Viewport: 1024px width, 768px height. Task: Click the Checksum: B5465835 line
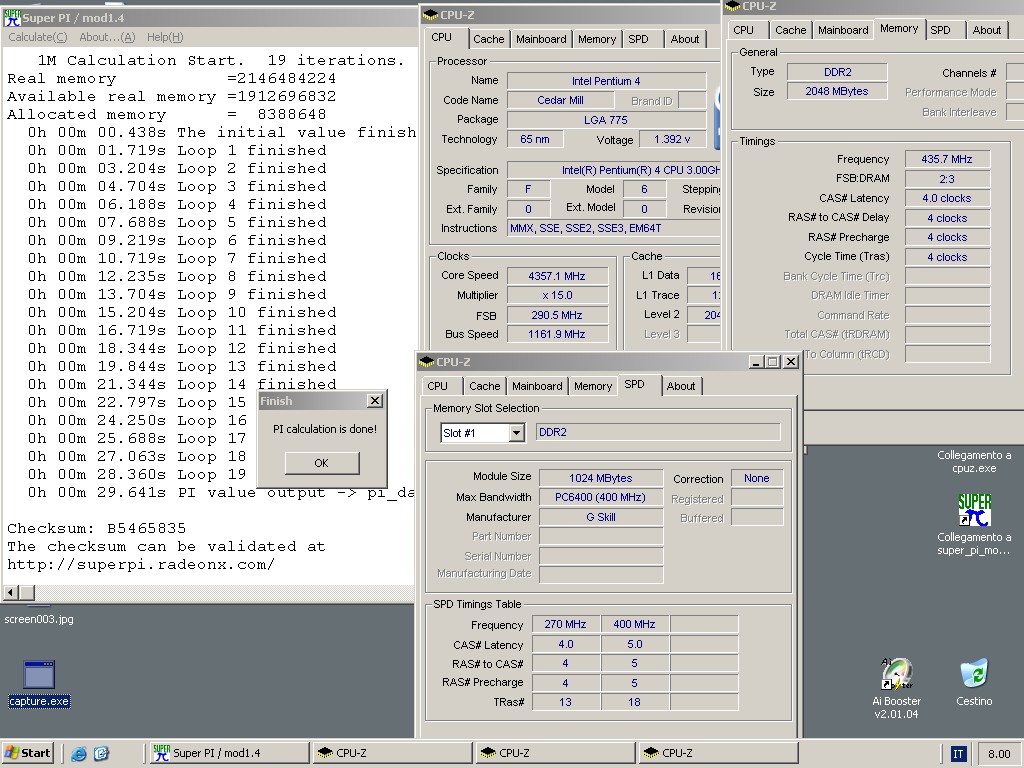pos(97,528)
